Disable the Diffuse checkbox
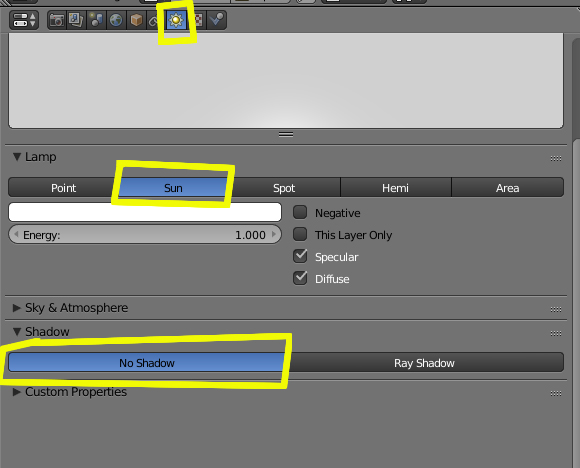 coord(300,278)
